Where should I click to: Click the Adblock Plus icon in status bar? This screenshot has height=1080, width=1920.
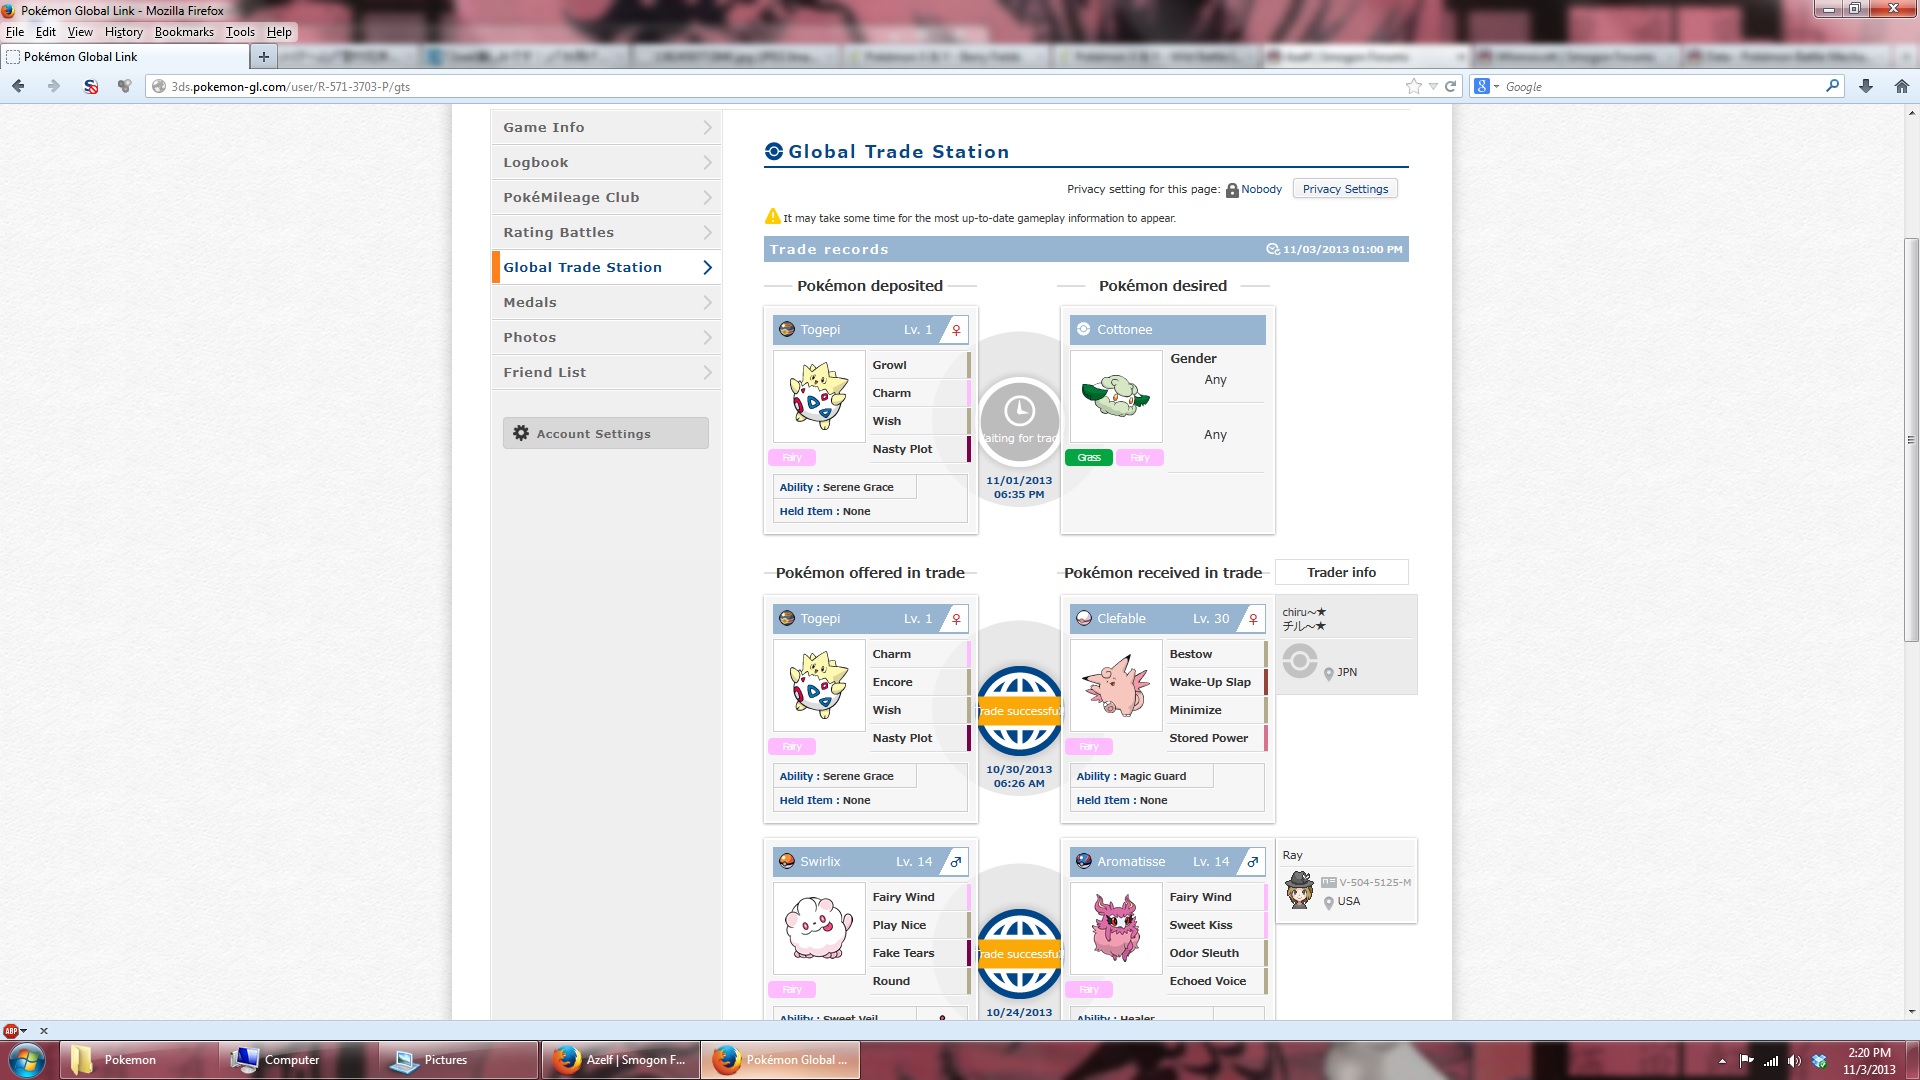tap(11, 1031)
